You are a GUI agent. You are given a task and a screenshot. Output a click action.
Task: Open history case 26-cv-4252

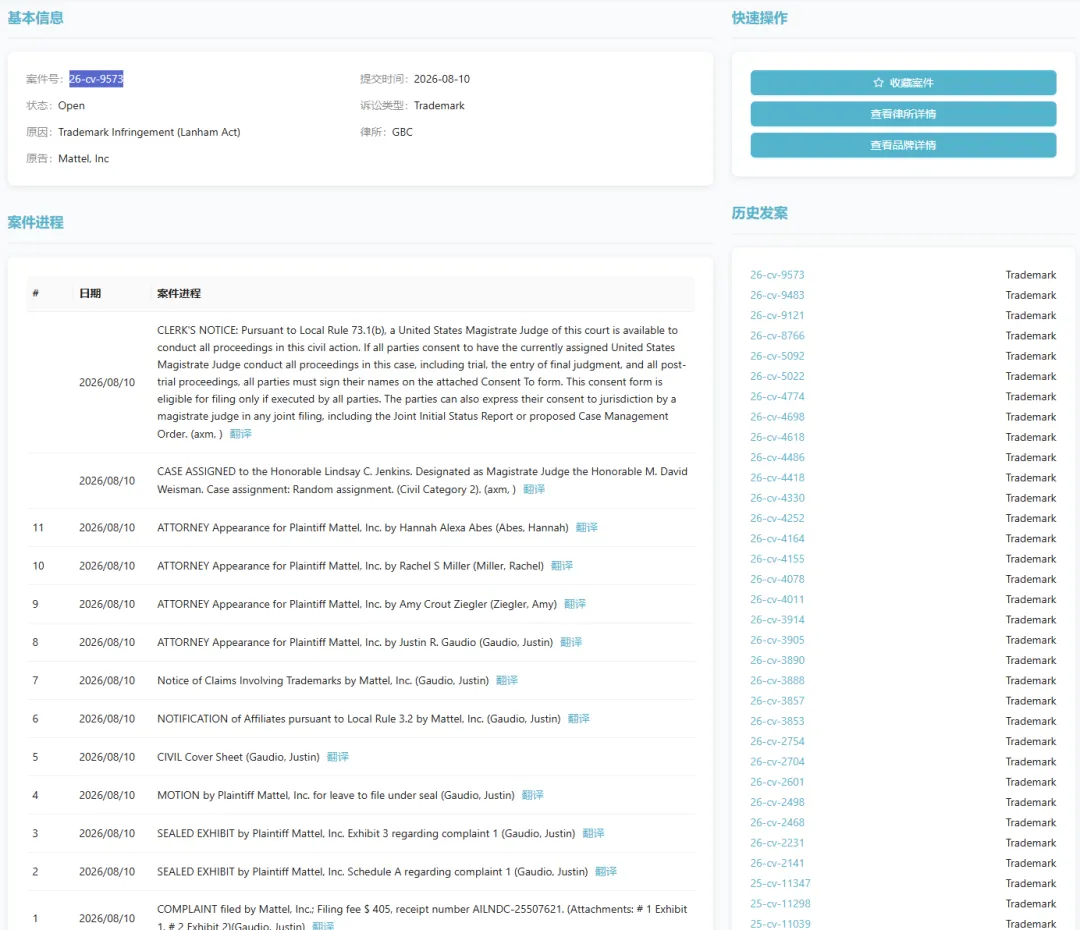coord(777,519)
